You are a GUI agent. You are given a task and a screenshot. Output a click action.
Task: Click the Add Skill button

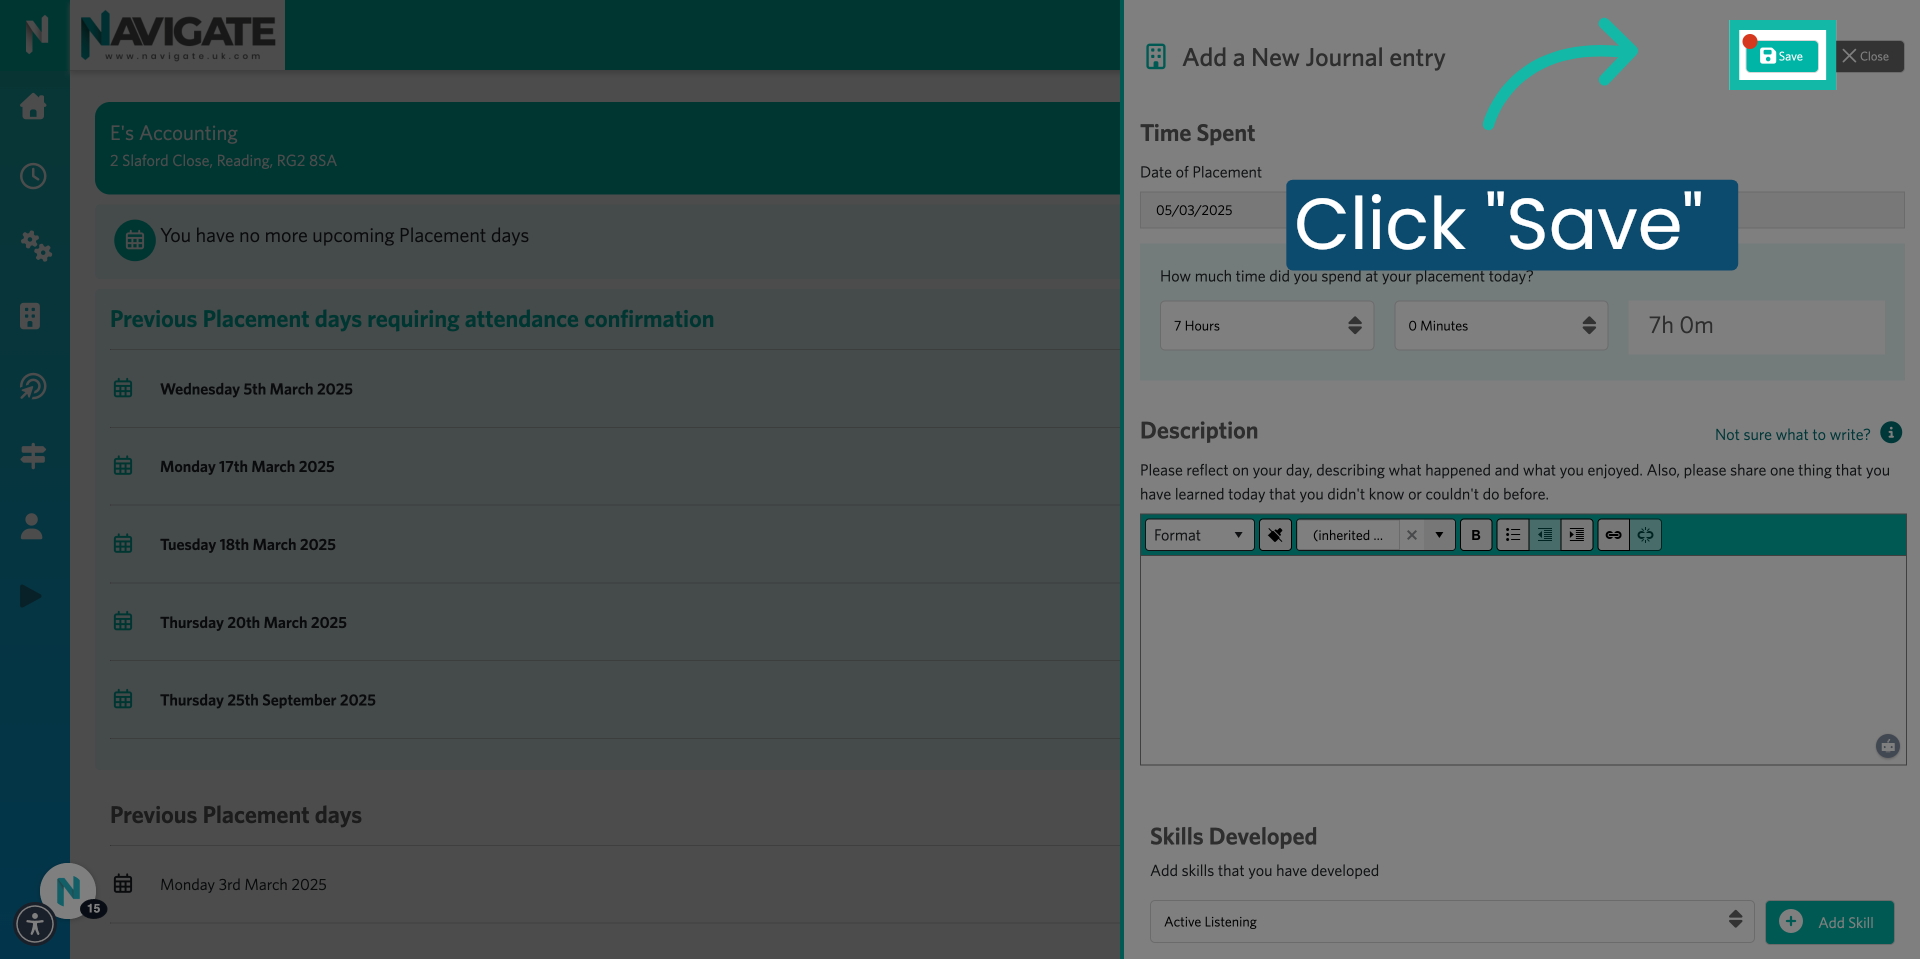[x=1830, y=922]
